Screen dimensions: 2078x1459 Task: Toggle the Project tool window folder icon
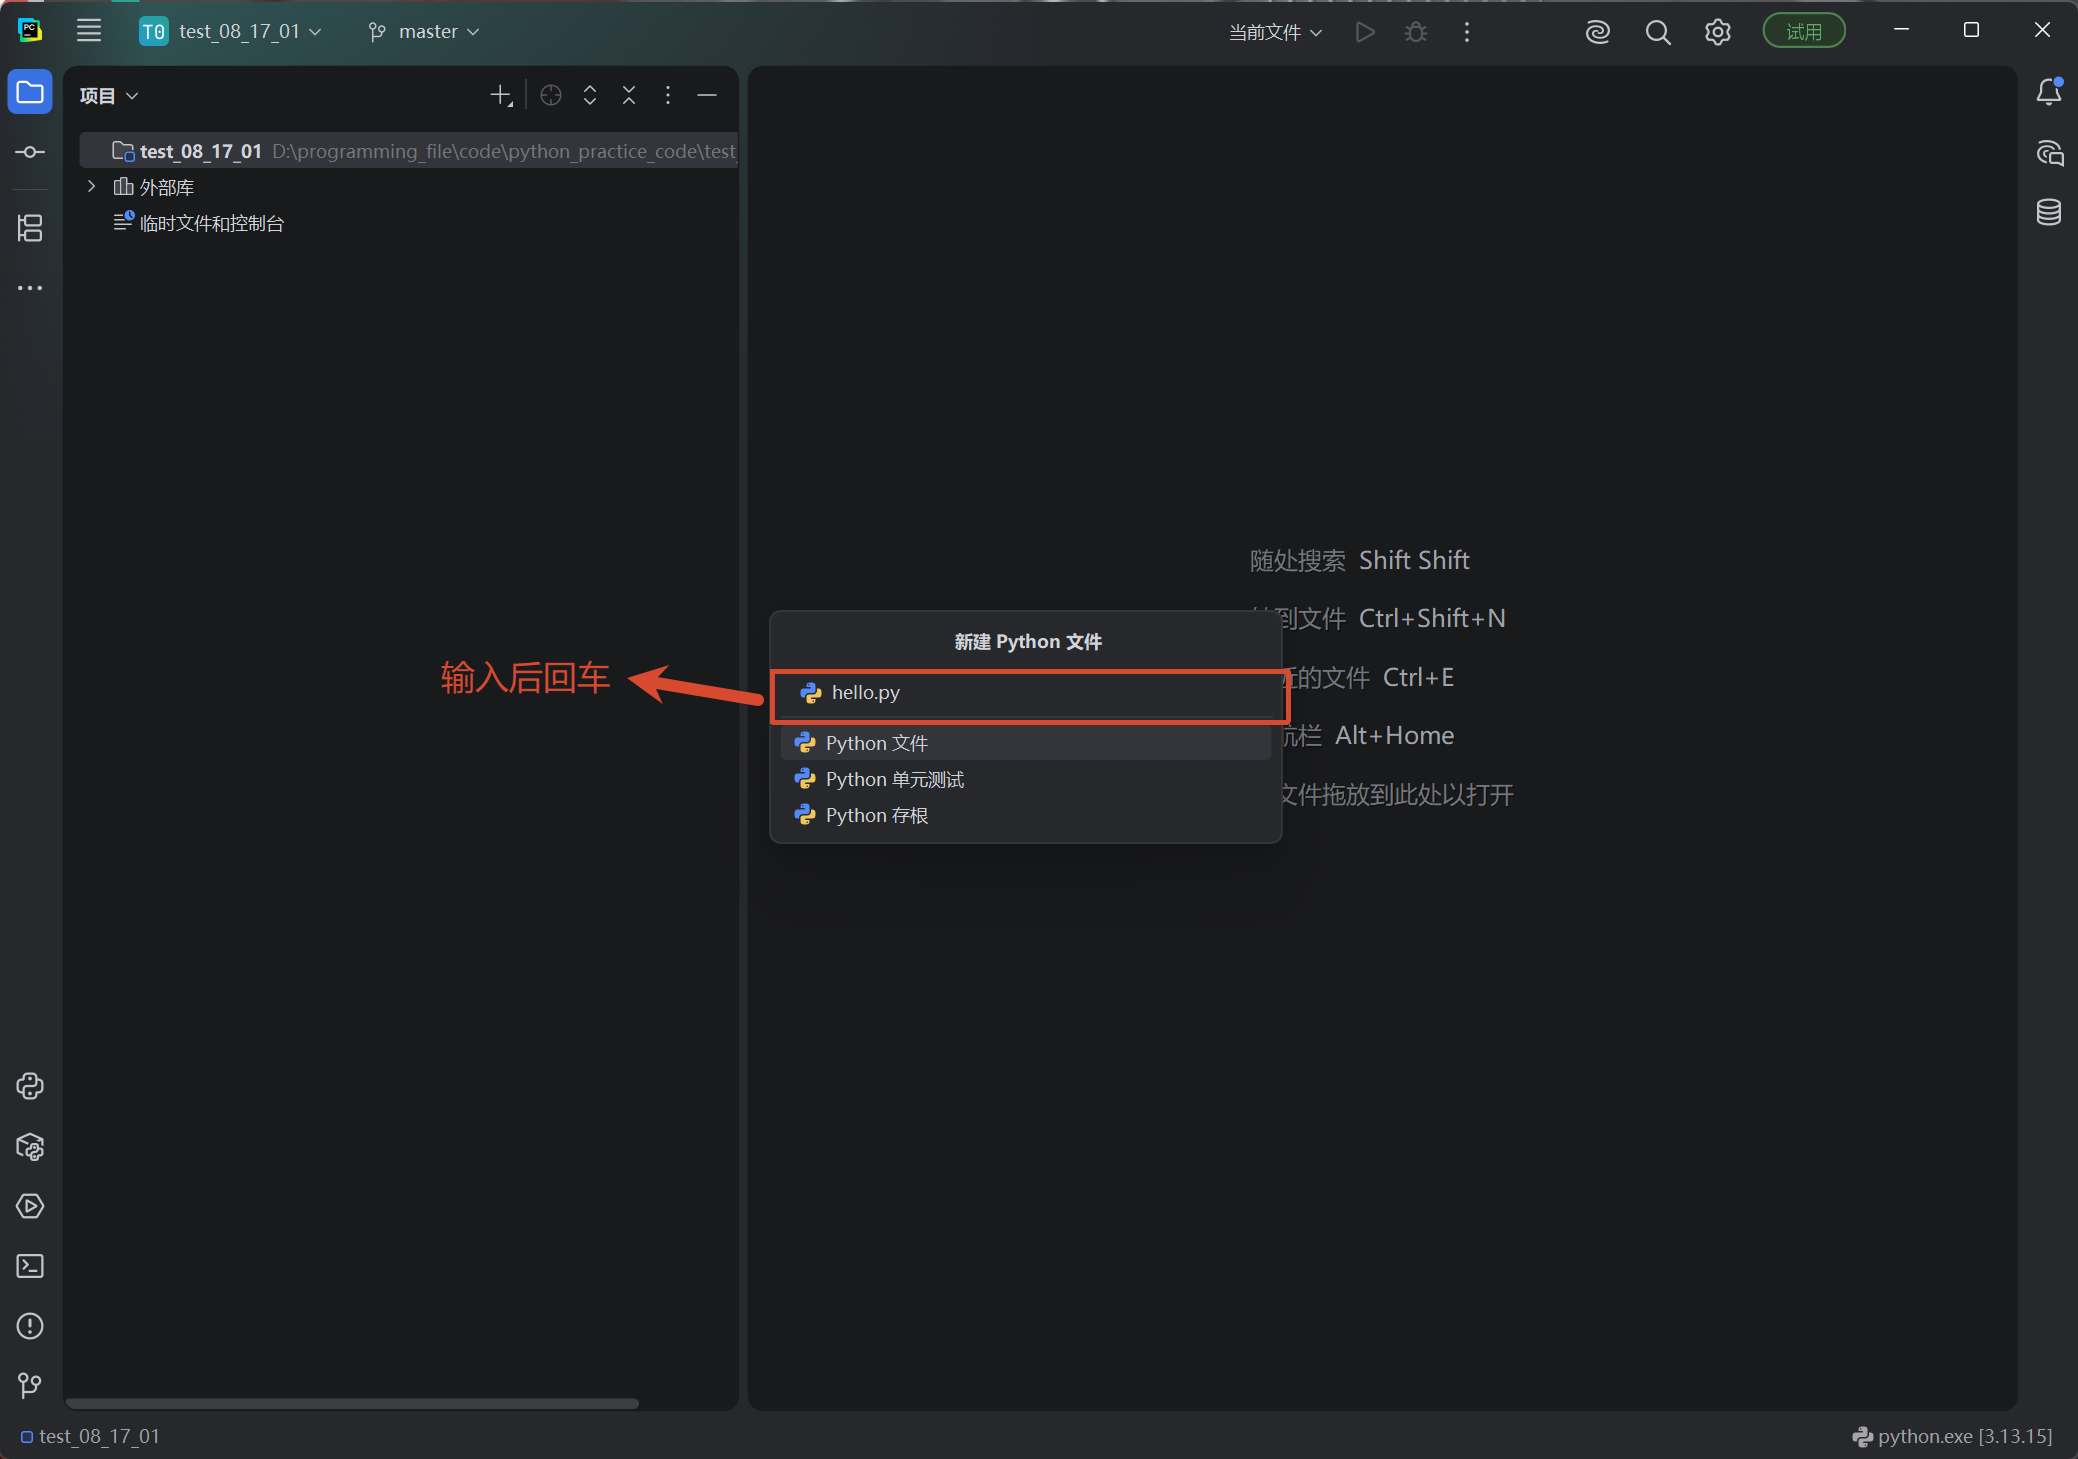point(30,92)
